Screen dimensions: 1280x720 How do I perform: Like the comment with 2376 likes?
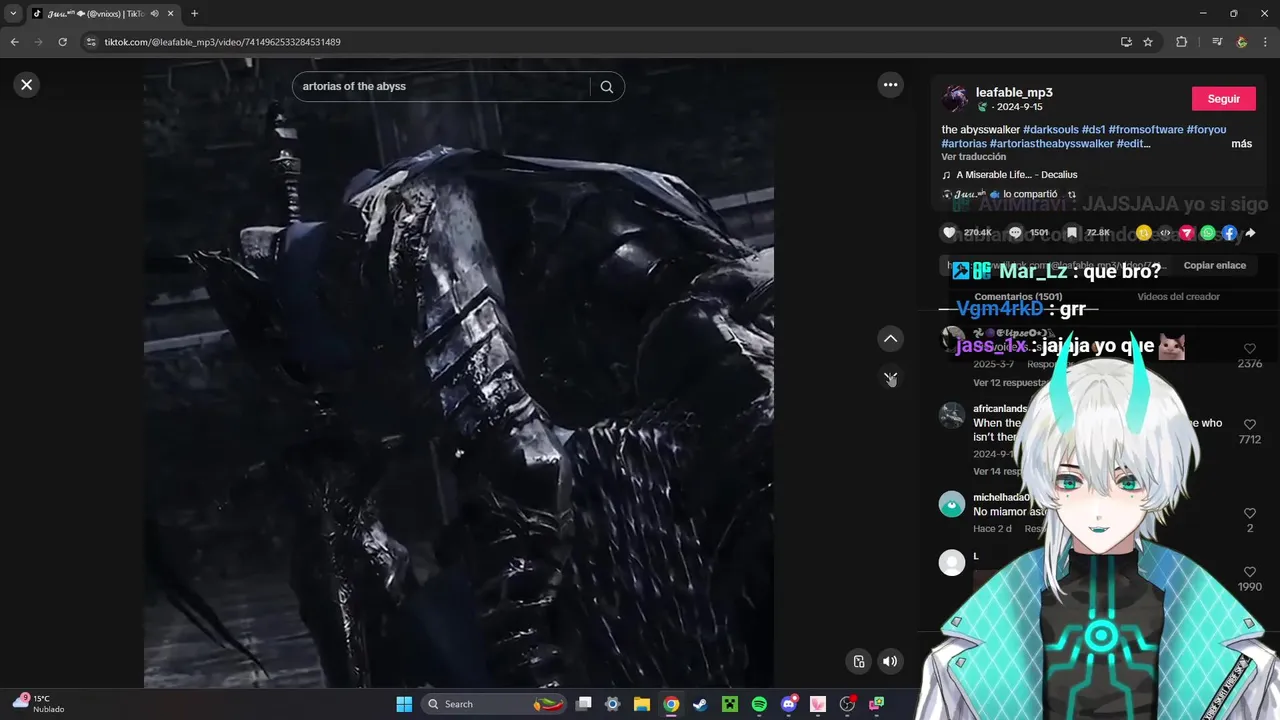1249,349
